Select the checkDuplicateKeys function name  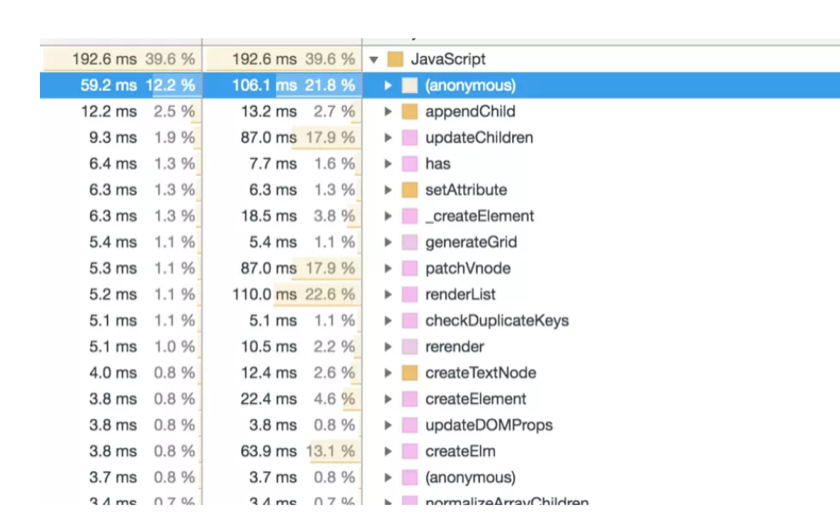tap(497, 320)
